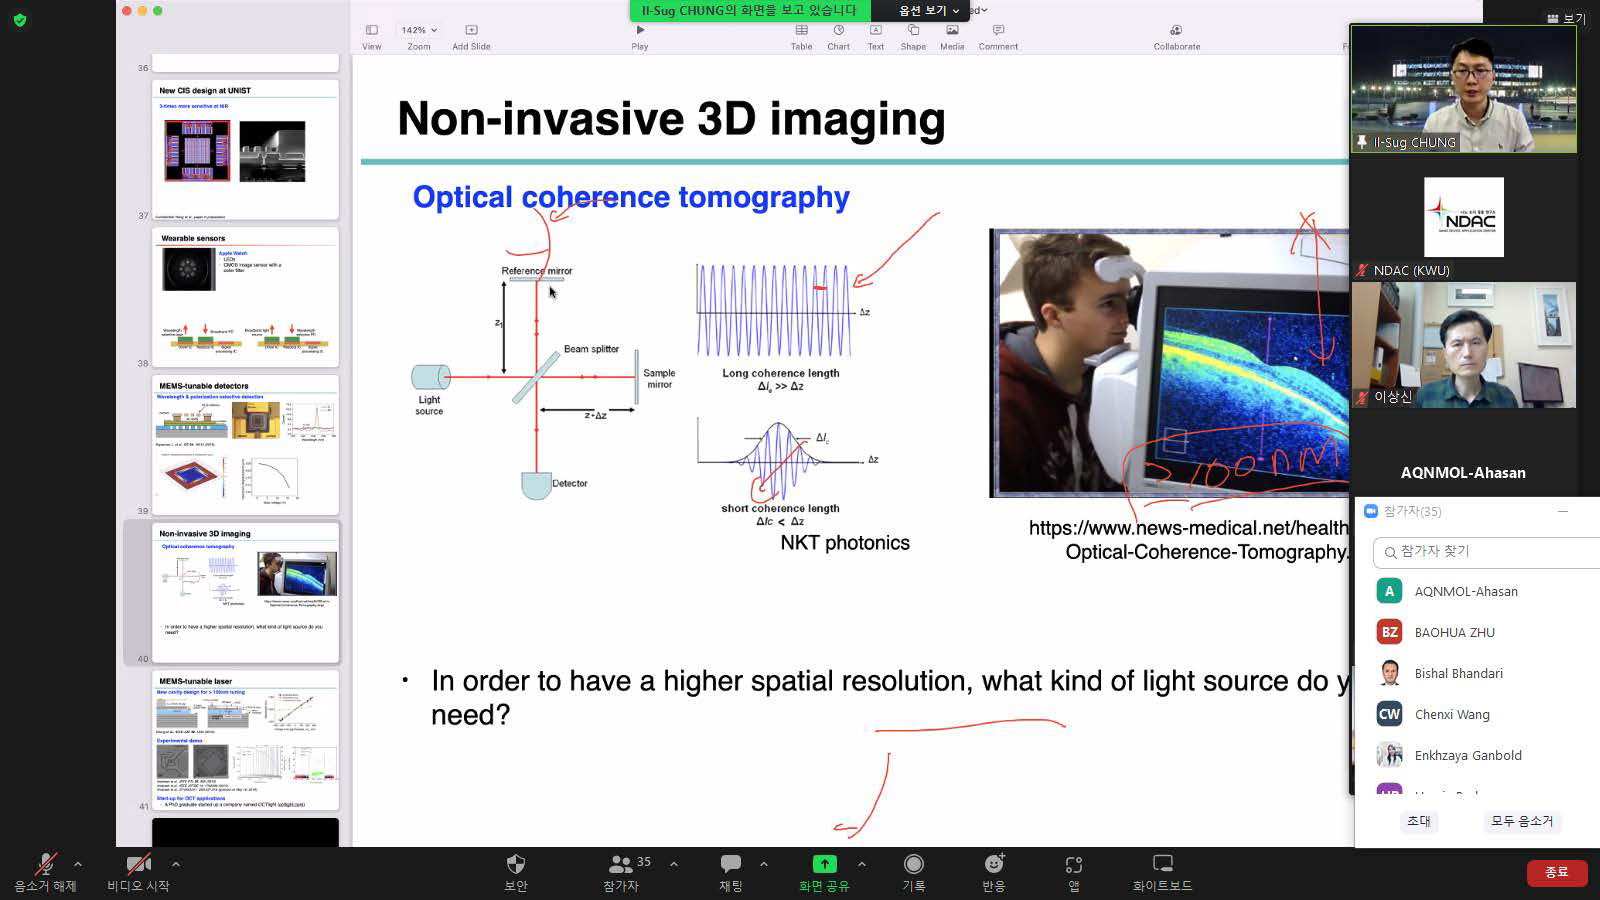
Task: Click AQNMOL-Ahasan video tile name
Action: [1463, 472]
